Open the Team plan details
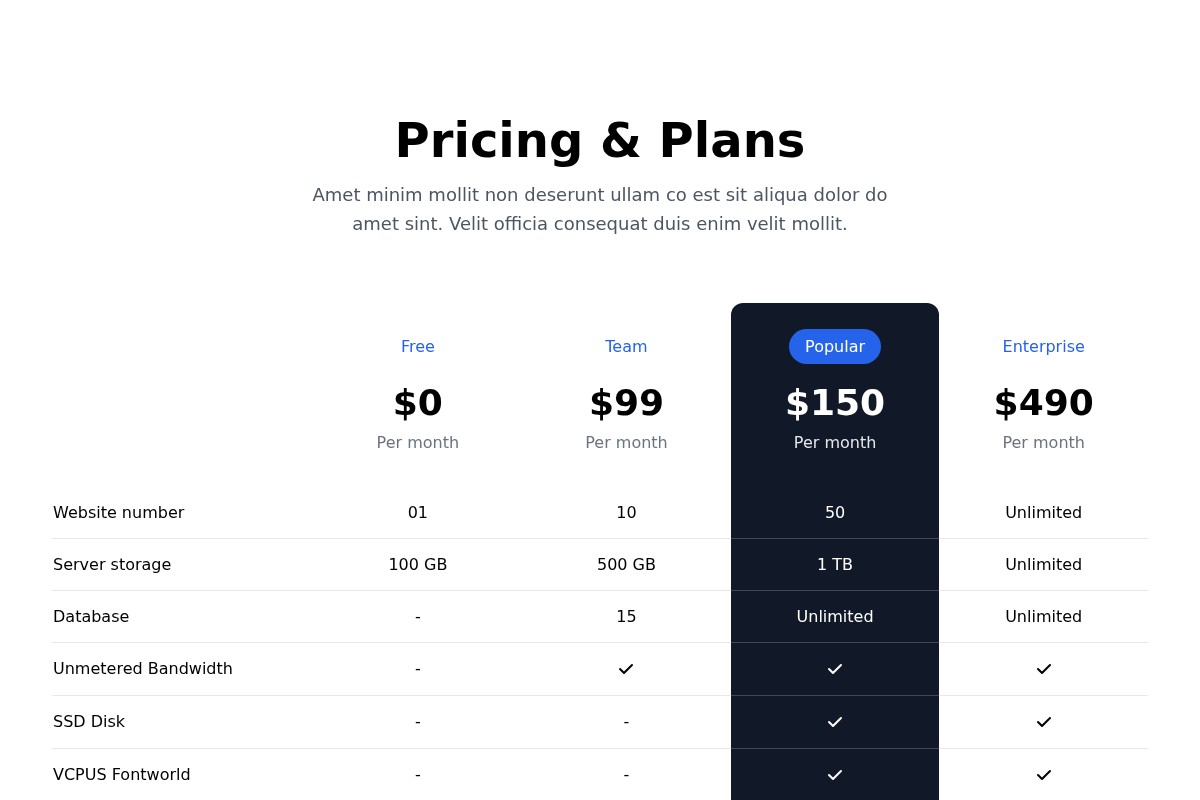The image size is (1200, 800). click(626, 346)
